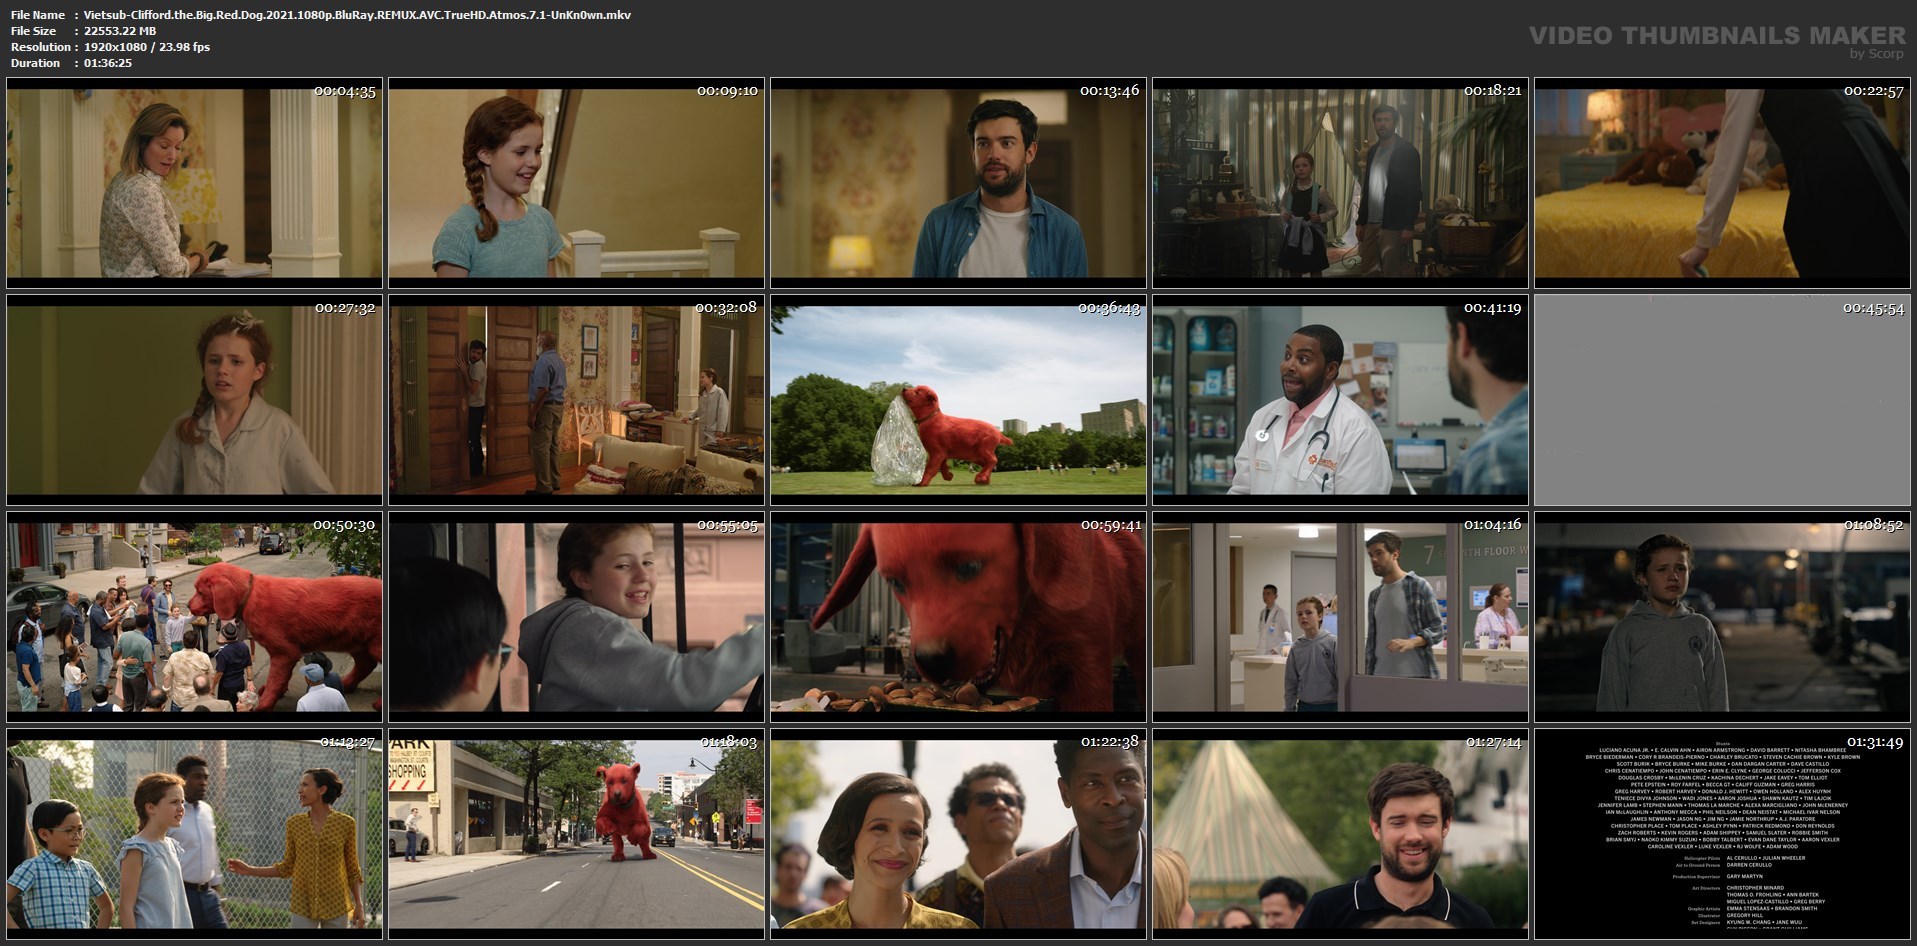Select the thumbnail at 00:04:35

[195, 183]
